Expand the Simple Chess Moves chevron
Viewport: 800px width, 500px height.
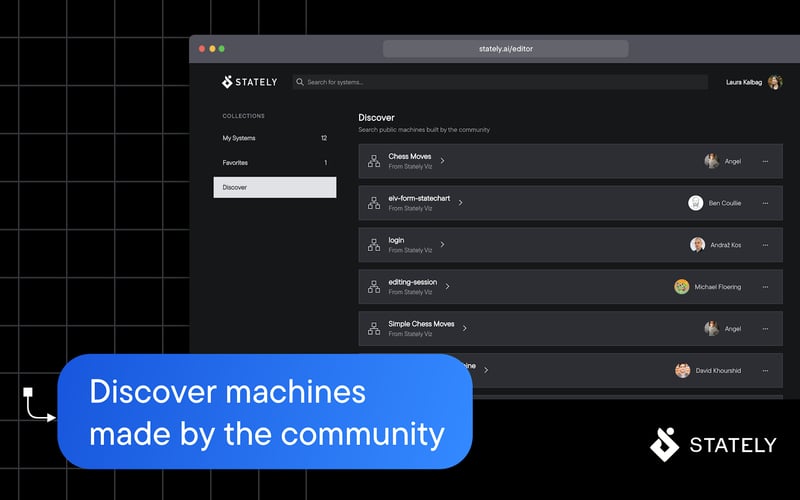(464, 328)
